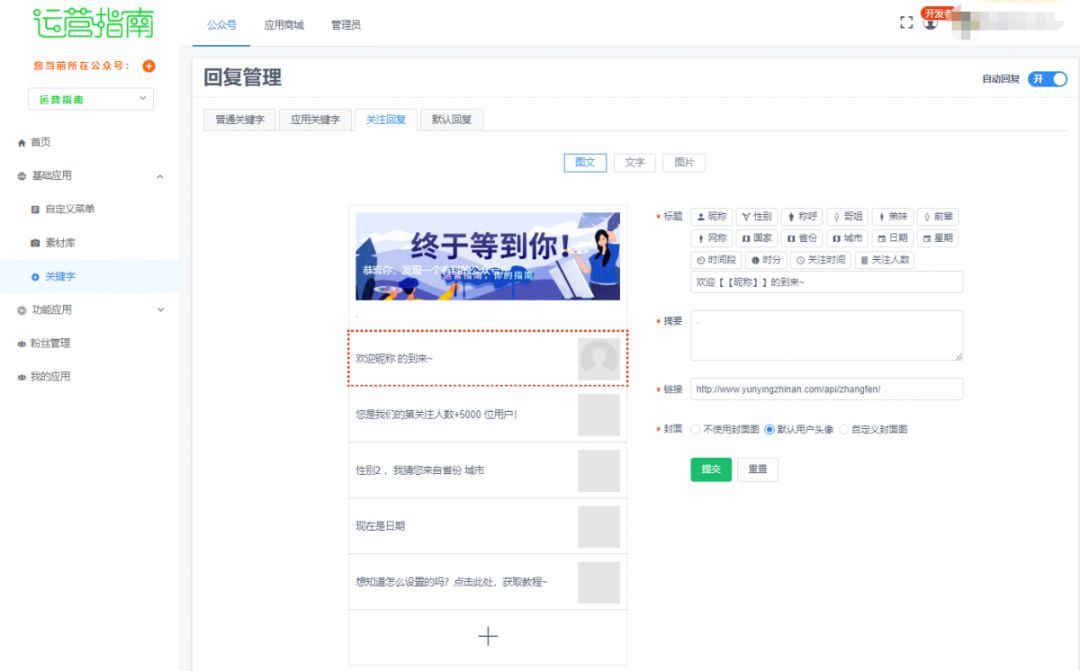Click the fullscreen icon in top bar
The width and height of the screenshot is (1080, 671).
907,22
